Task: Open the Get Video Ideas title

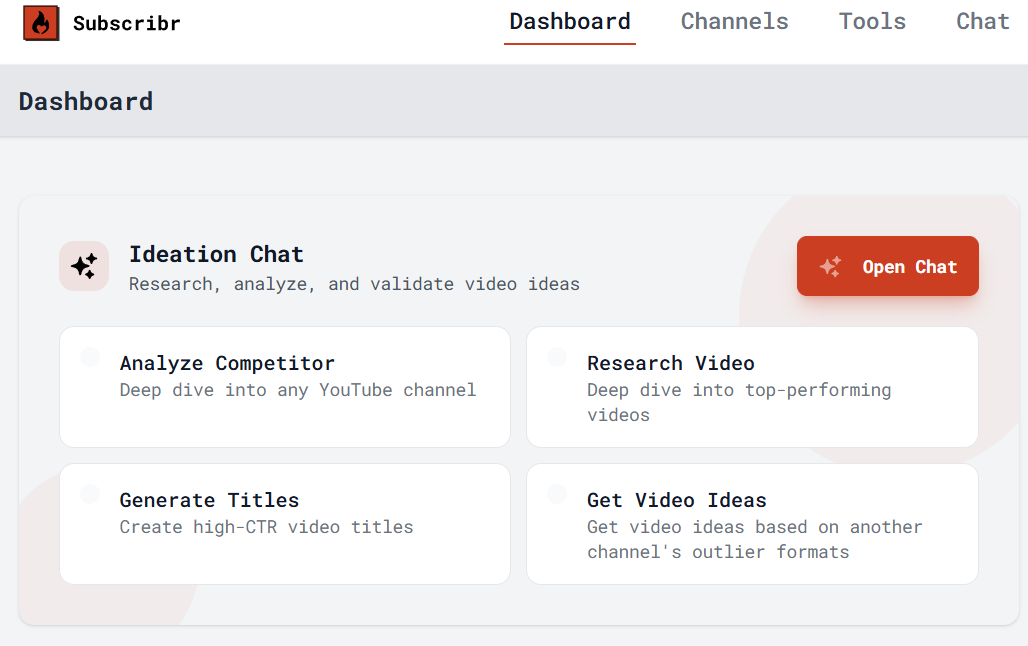Action: point(677,500)
